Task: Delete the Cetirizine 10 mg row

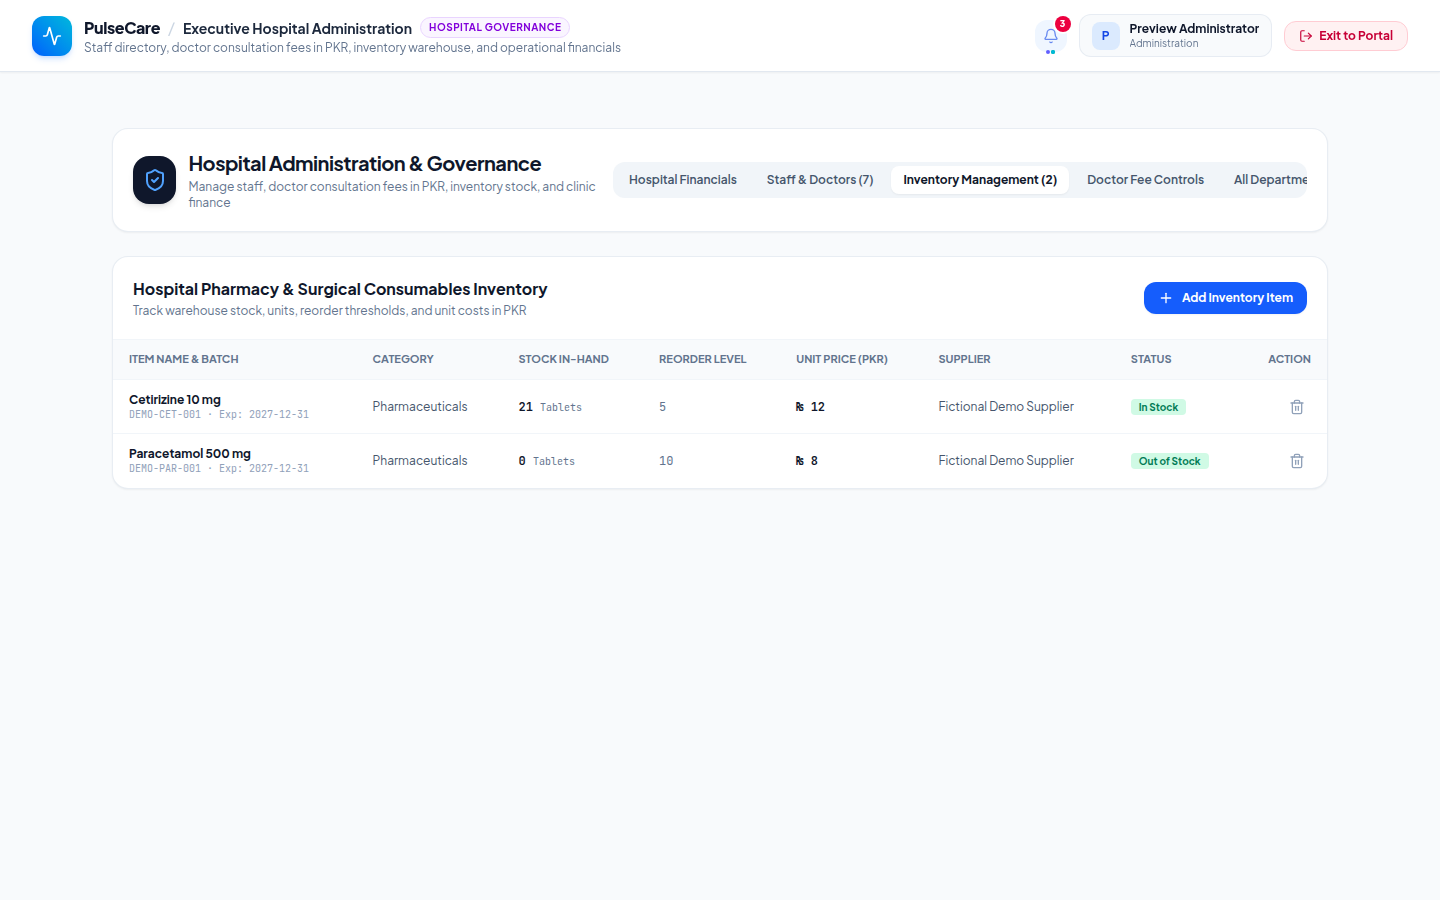Action: (x=1297, y=407)
